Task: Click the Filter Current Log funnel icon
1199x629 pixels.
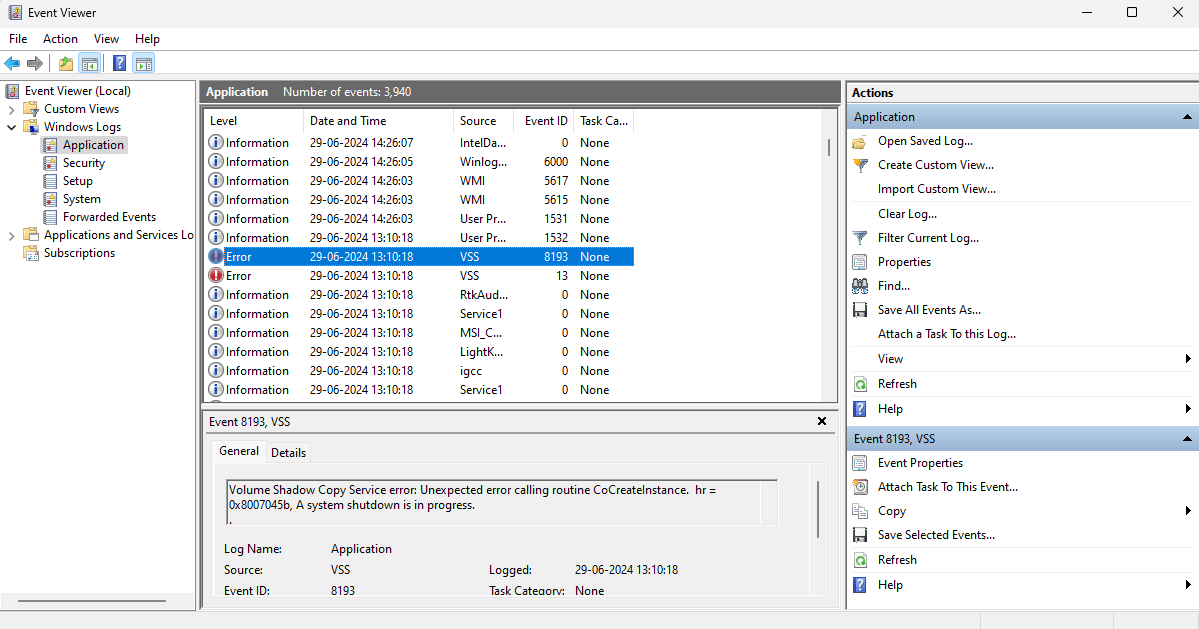Action: [x=860, y=238]
